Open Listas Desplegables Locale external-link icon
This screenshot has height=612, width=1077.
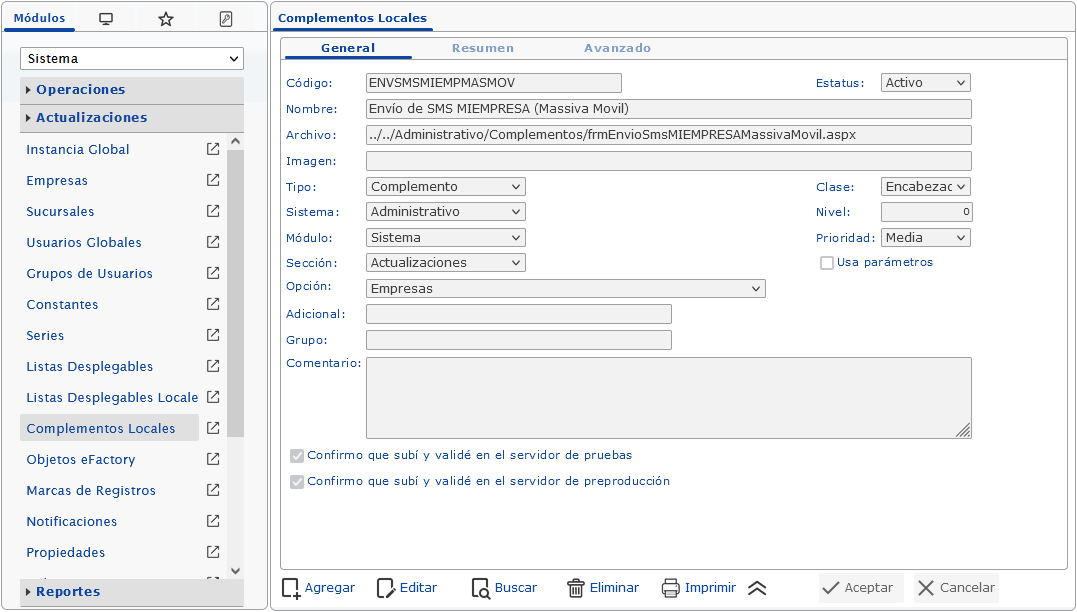213,397
